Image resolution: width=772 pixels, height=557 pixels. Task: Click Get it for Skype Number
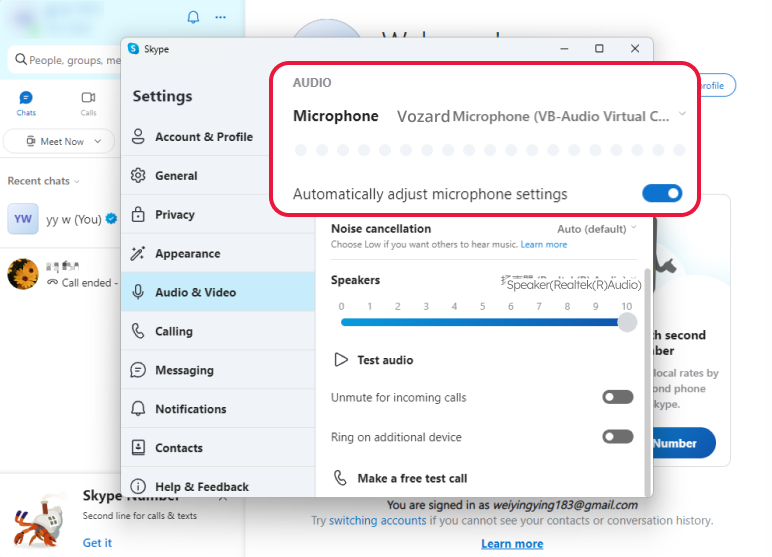(97, 543)
